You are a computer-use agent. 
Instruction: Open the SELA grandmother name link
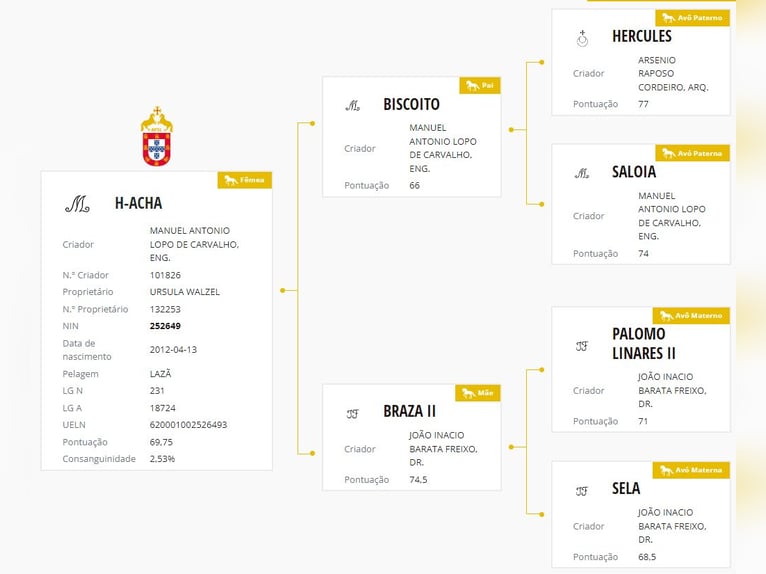(626, 489)
